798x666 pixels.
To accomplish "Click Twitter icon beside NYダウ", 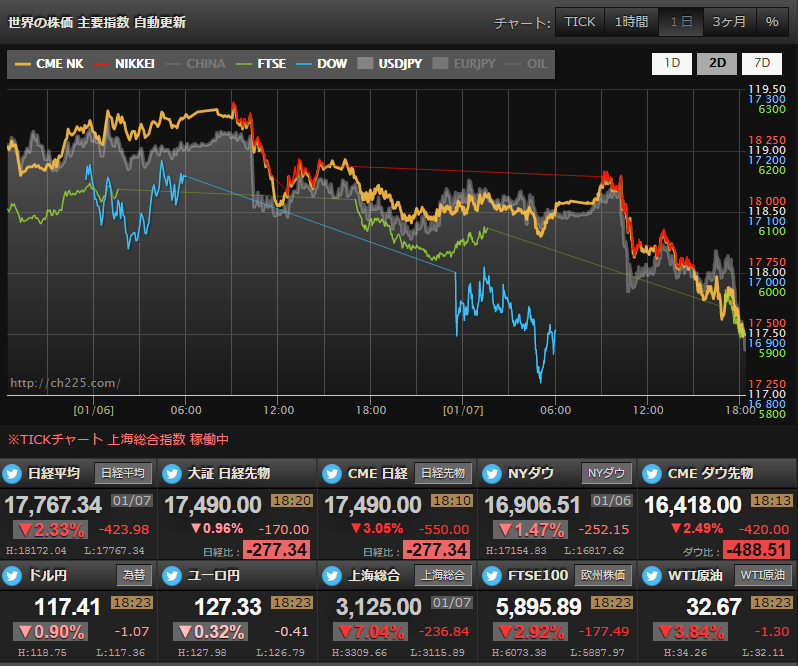I will click(492, 474).
